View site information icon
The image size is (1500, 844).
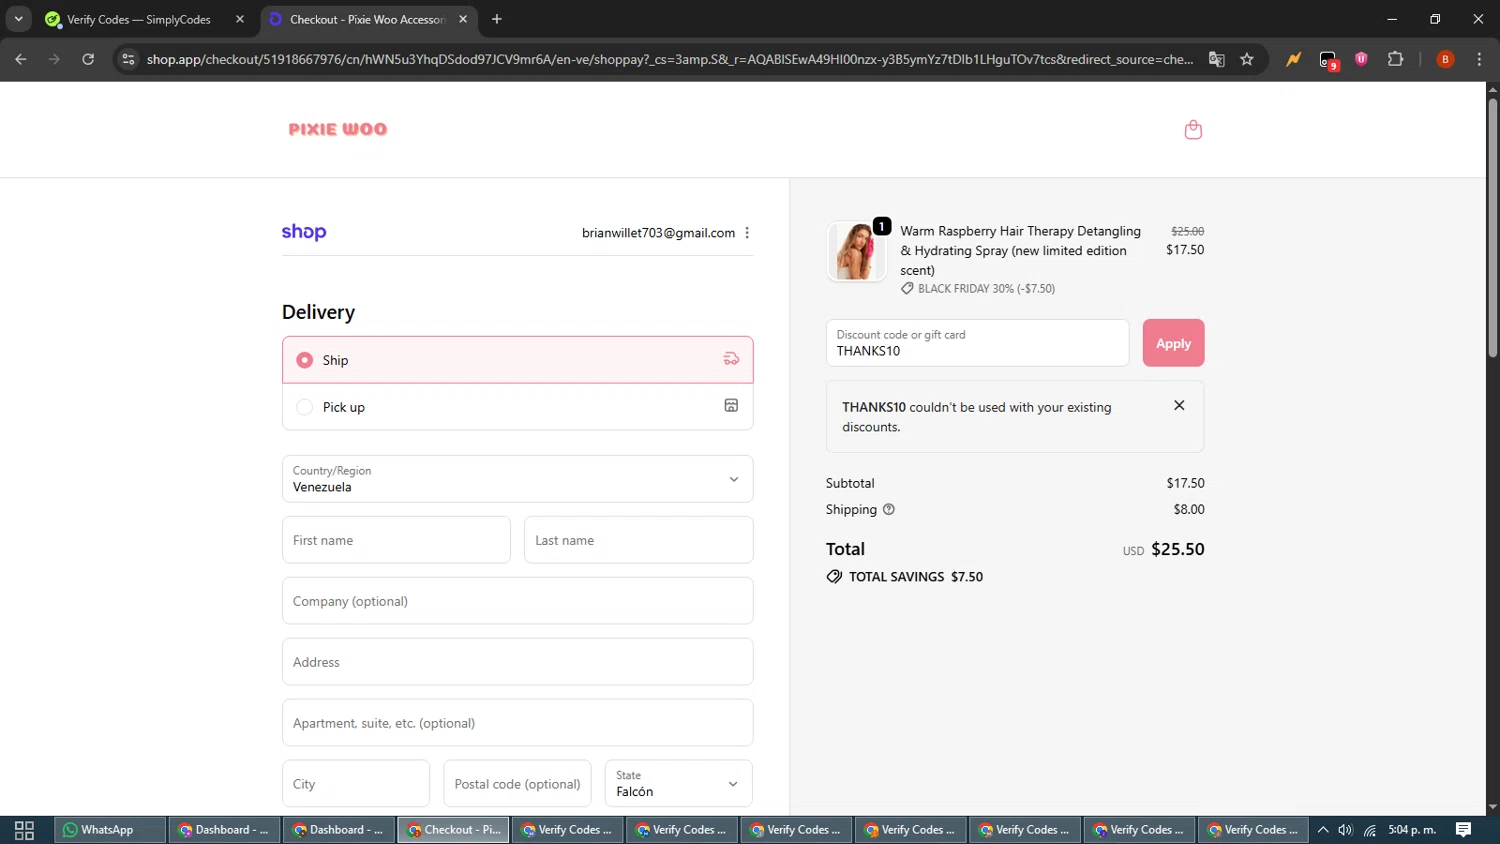tap(128, 59)
